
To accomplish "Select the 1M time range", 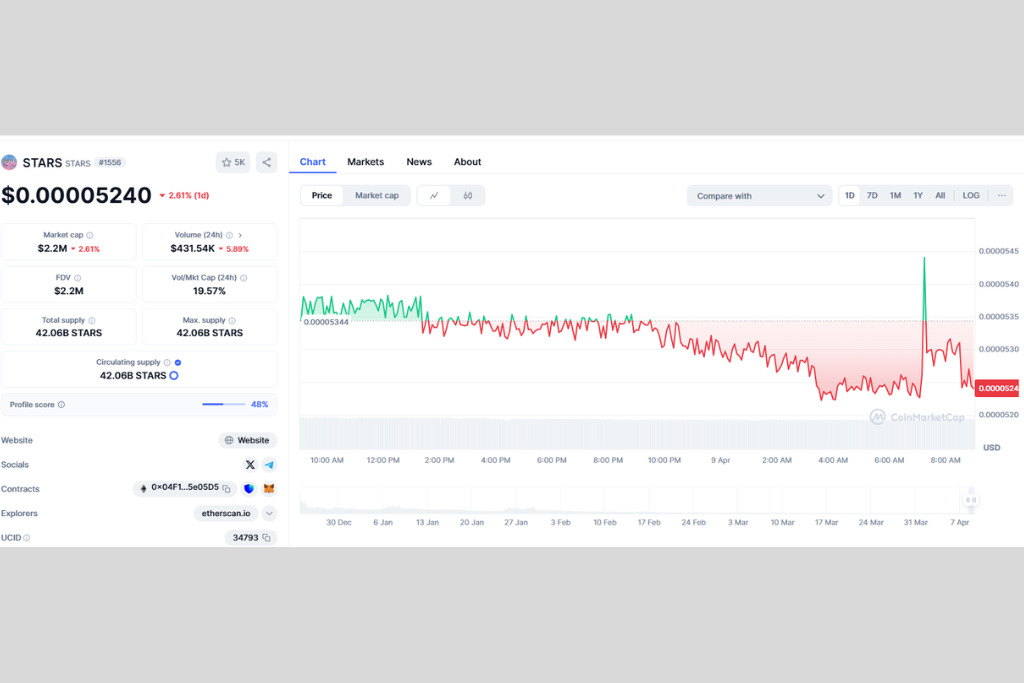I will pyautogui.click(x=895, y=196).
